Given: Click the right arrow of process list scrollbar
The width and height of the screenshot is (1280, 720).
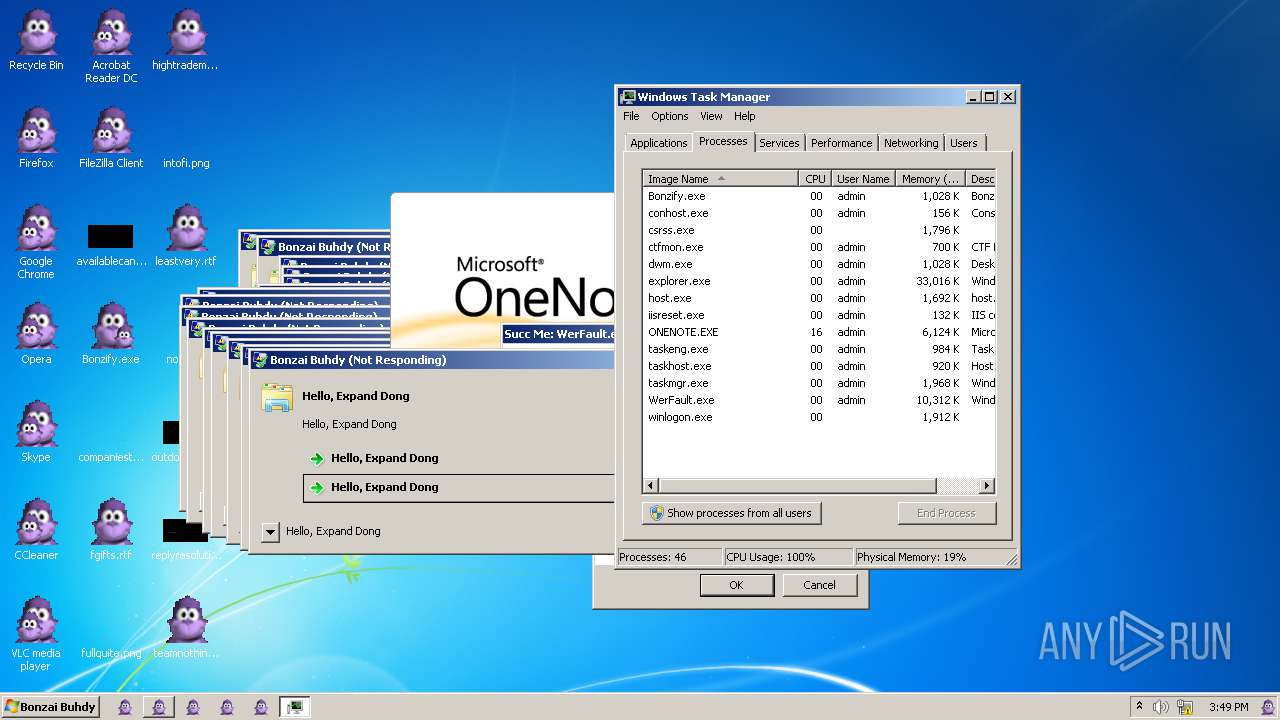Looking at the screenshot, I should [987, 486].
